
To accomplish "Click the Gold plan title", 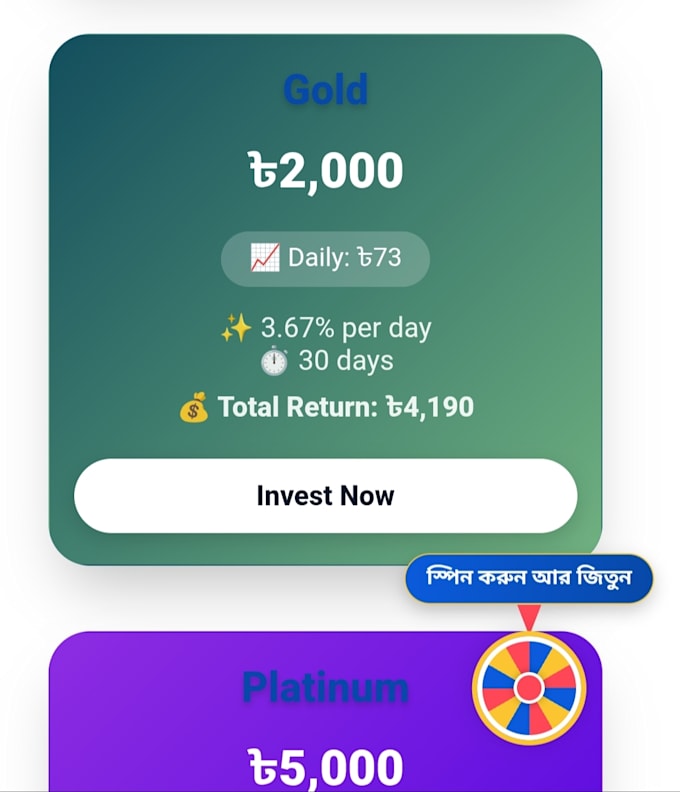I will click(x=325, y=89).
